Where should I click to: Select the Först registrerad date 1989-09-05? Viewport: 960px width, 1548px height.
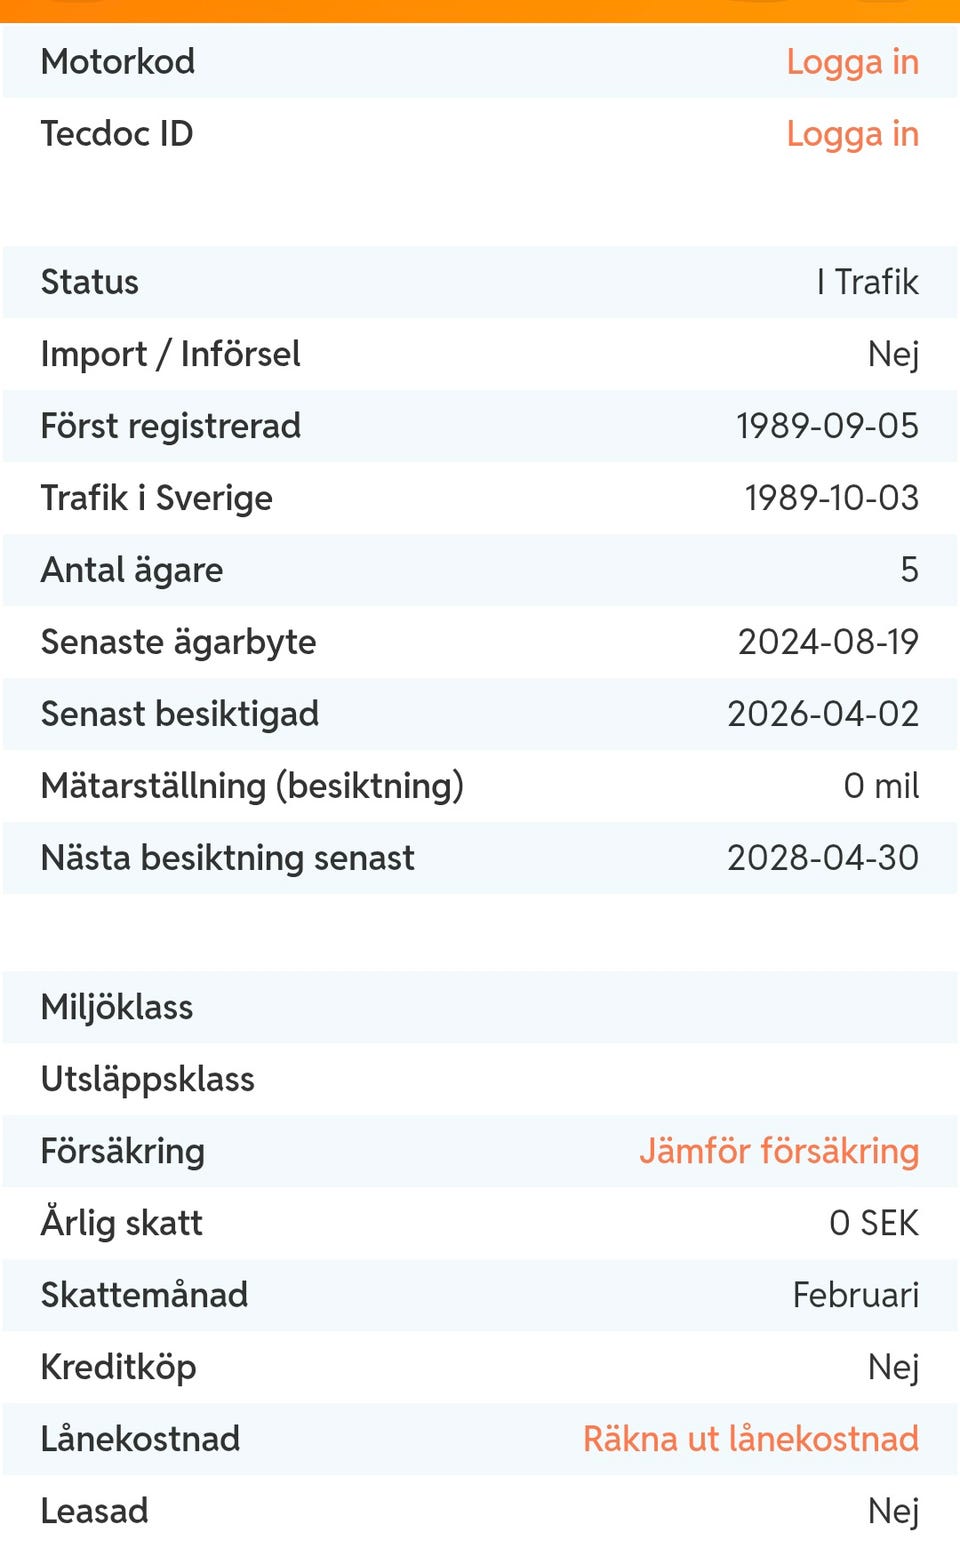tap(827, 426)
